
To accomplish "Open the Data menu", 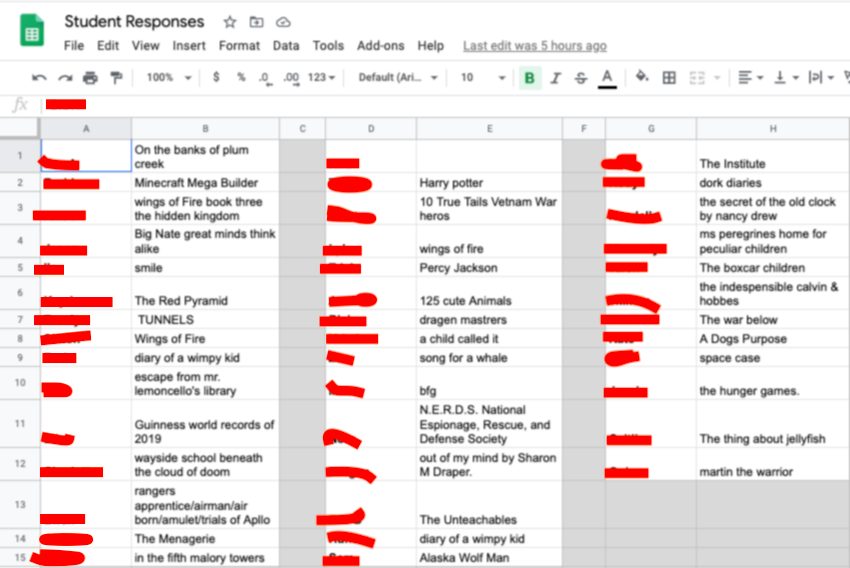I will (x=286, y=46).
